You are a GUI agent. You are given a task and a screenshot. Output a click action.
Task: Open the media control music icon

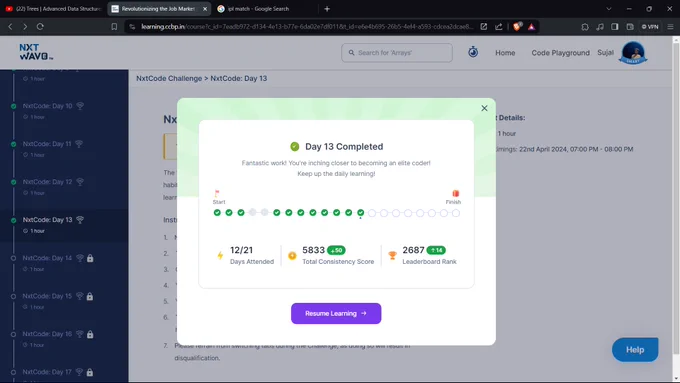pos(600,26)
